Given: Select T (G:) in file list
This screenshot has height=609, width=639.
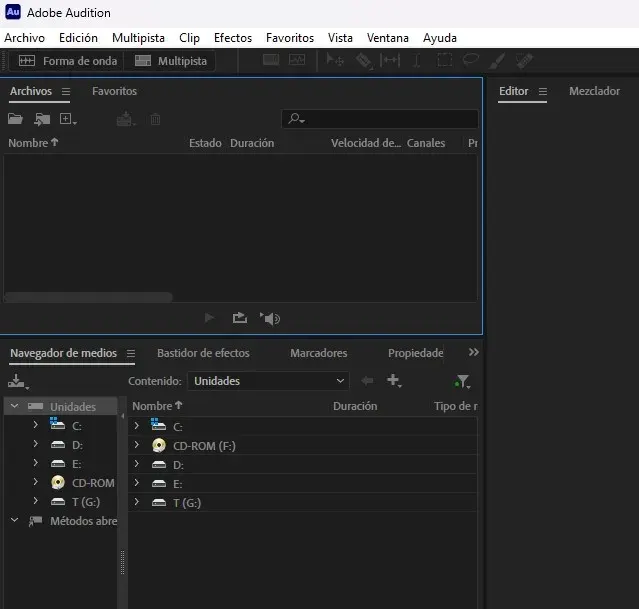Looking at the screenshot, I should point(302,503).
